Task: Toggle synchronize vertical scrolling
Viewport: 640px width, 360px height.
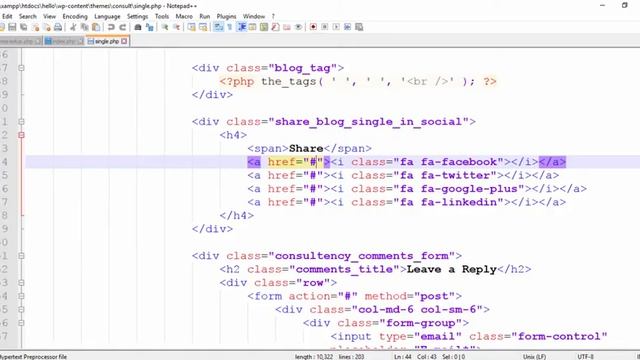Action: click(x=191, y=27)
